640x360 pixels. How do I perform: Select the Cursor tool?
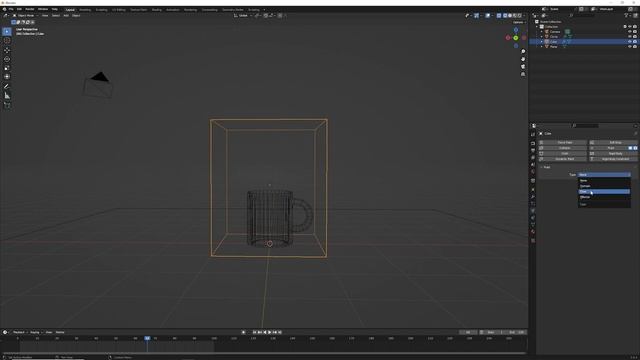click(7, 40)
